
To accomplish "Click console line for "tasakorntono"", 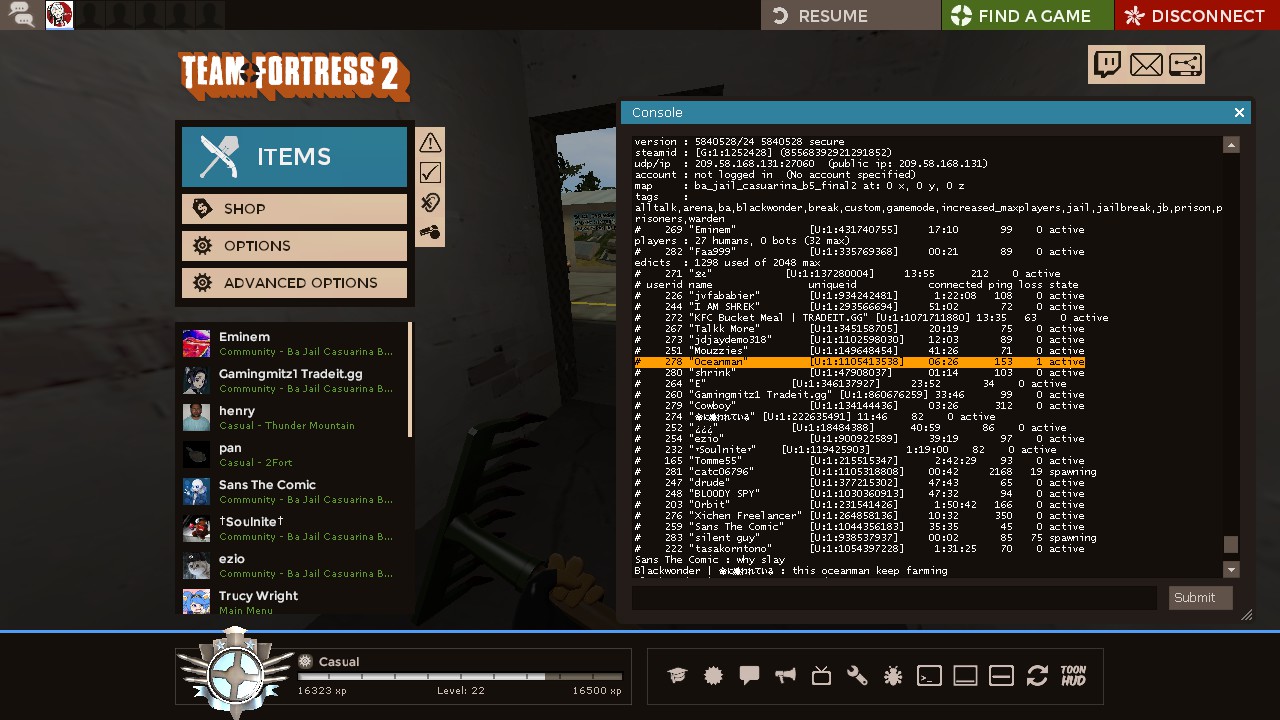I will pyautogui.click(x=860, y=549).
